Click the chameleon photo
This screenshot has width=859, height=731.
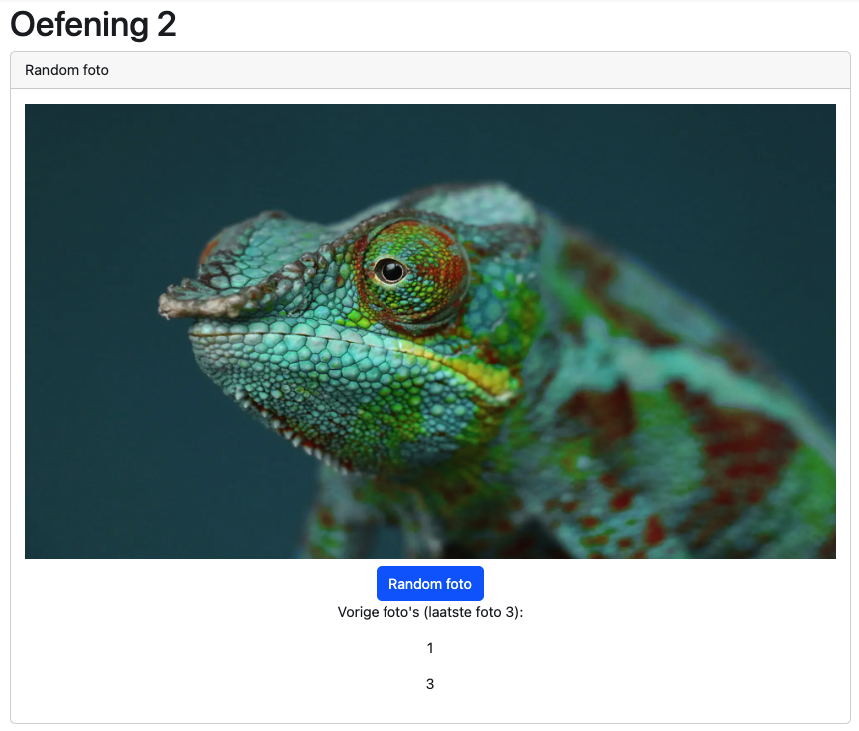click(x=430, y=330)
